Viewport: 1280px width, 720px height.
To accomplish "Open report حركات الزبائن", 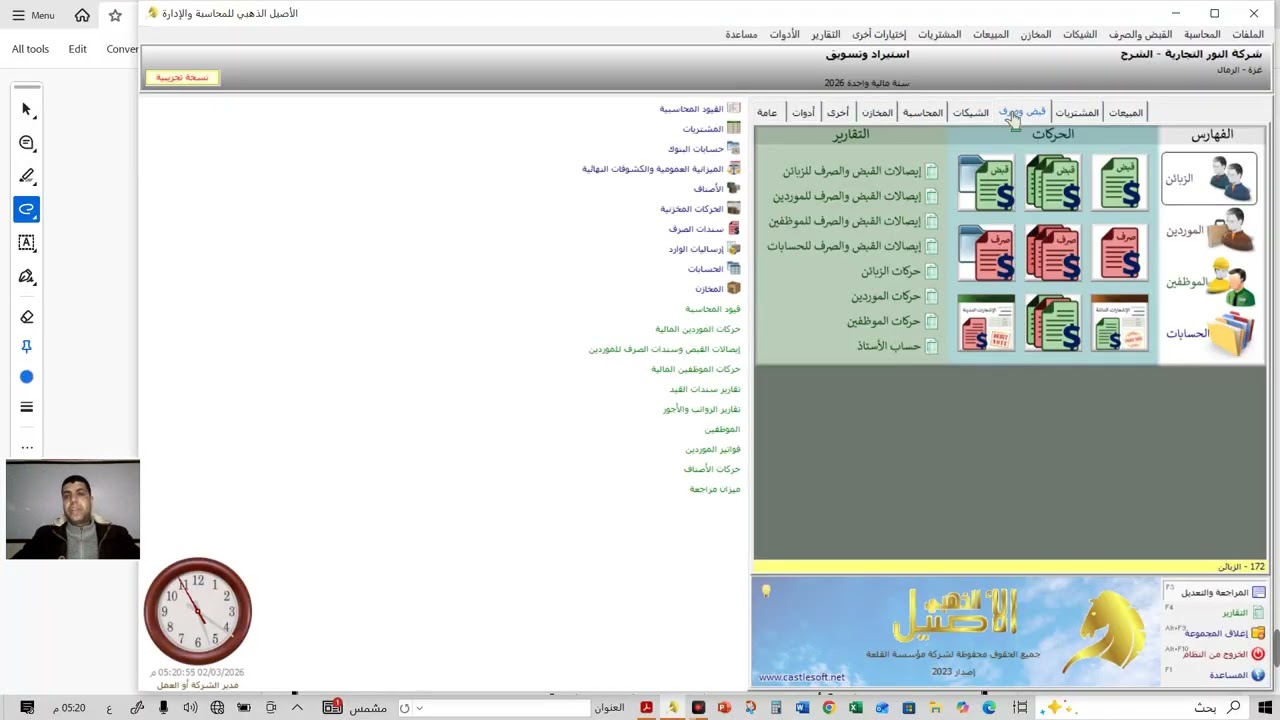I will pos(899,271).
